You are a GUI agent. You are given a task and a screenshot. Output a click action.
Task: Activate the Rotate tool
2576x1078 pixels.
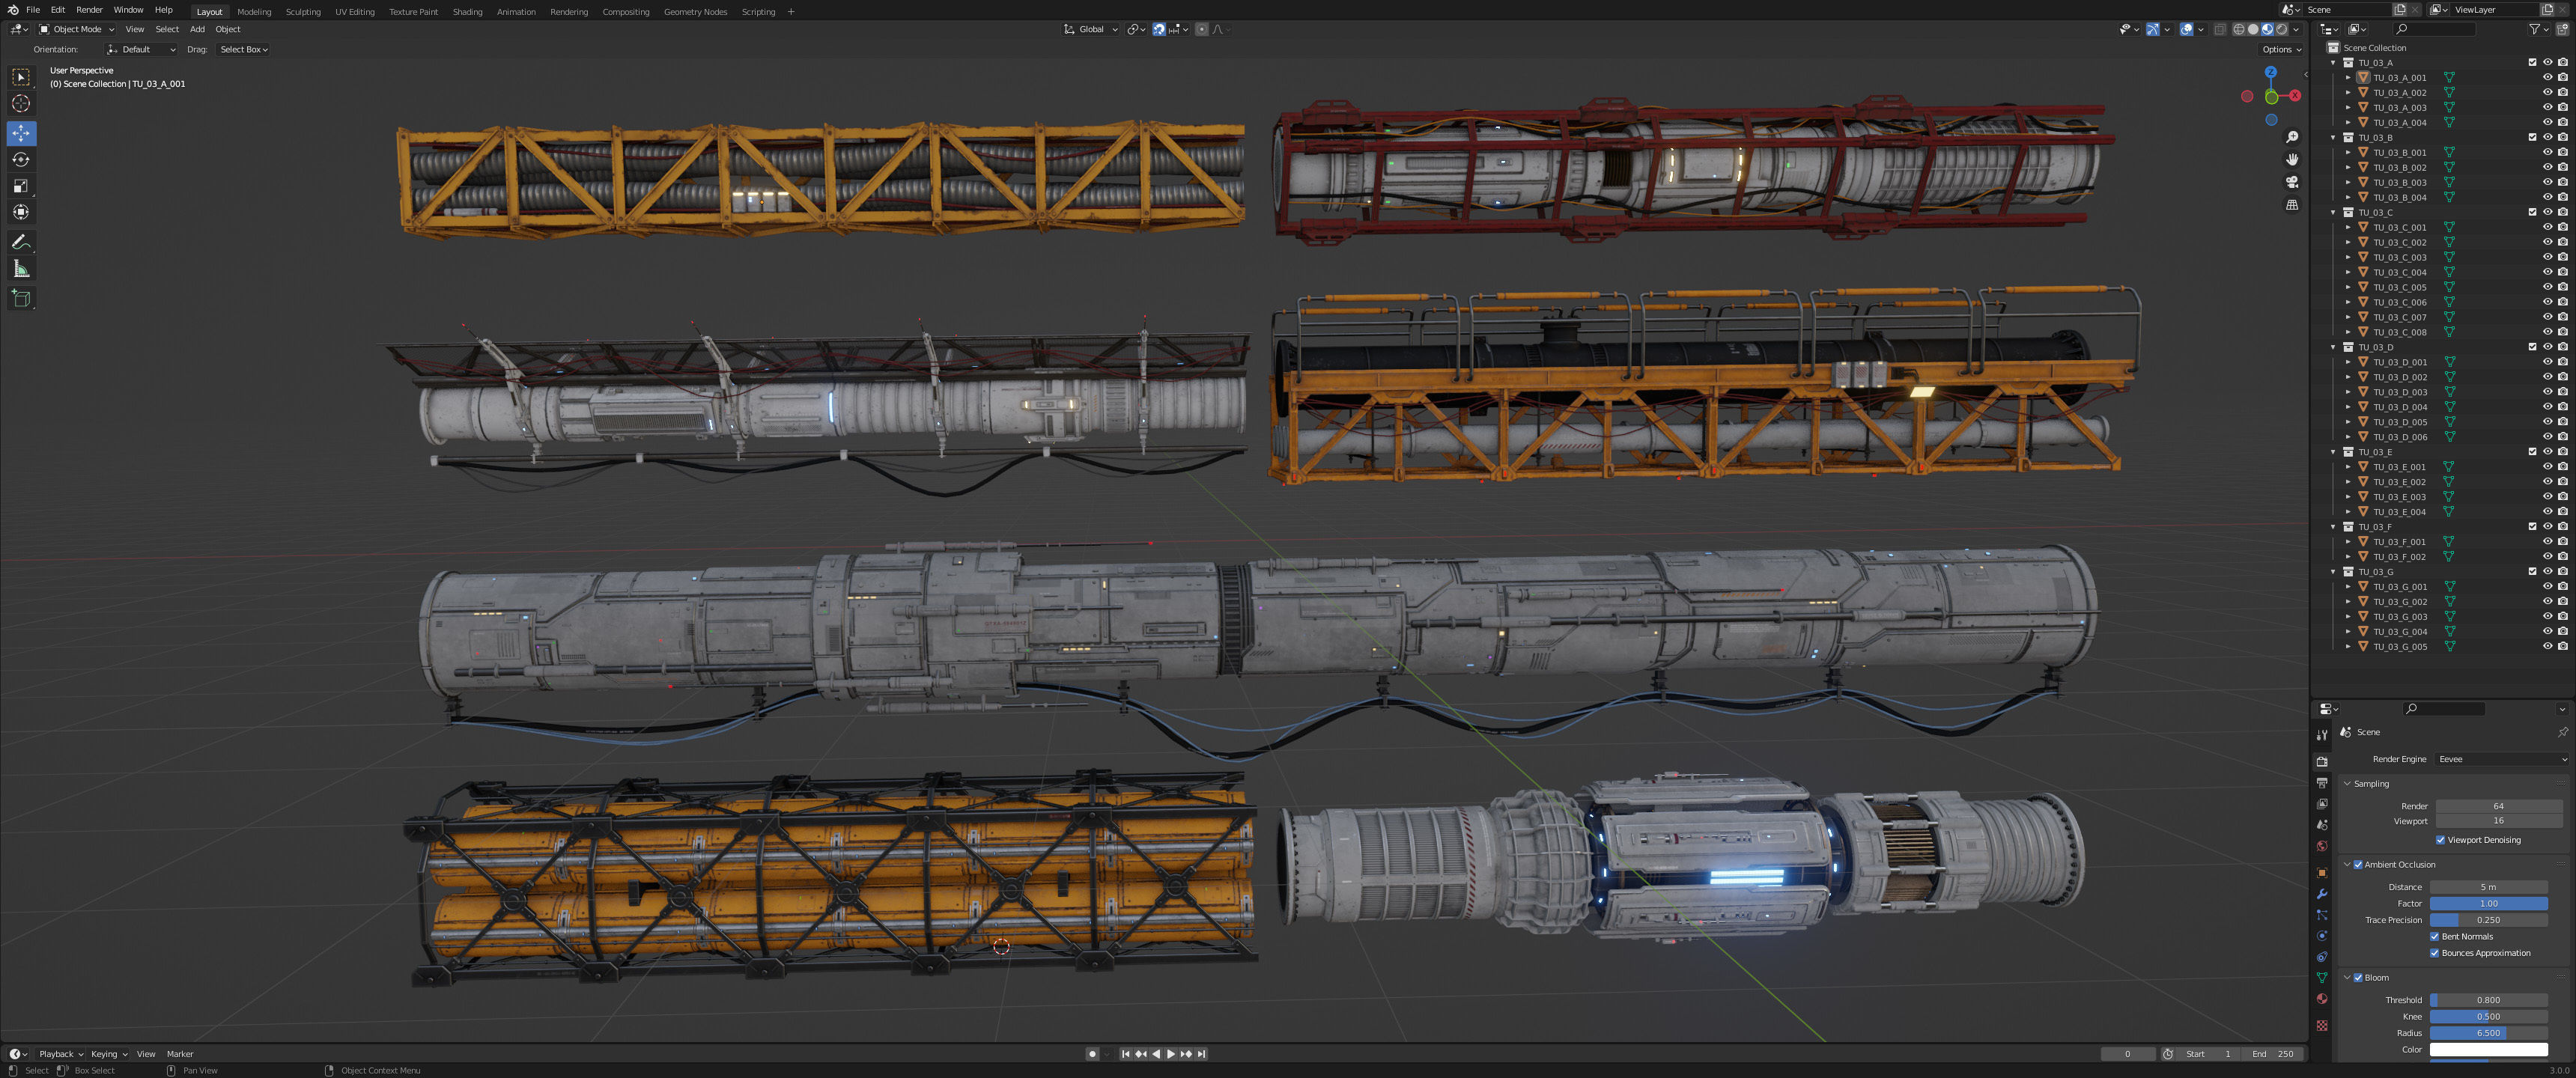pyautogui.click(x=21, y=159)
